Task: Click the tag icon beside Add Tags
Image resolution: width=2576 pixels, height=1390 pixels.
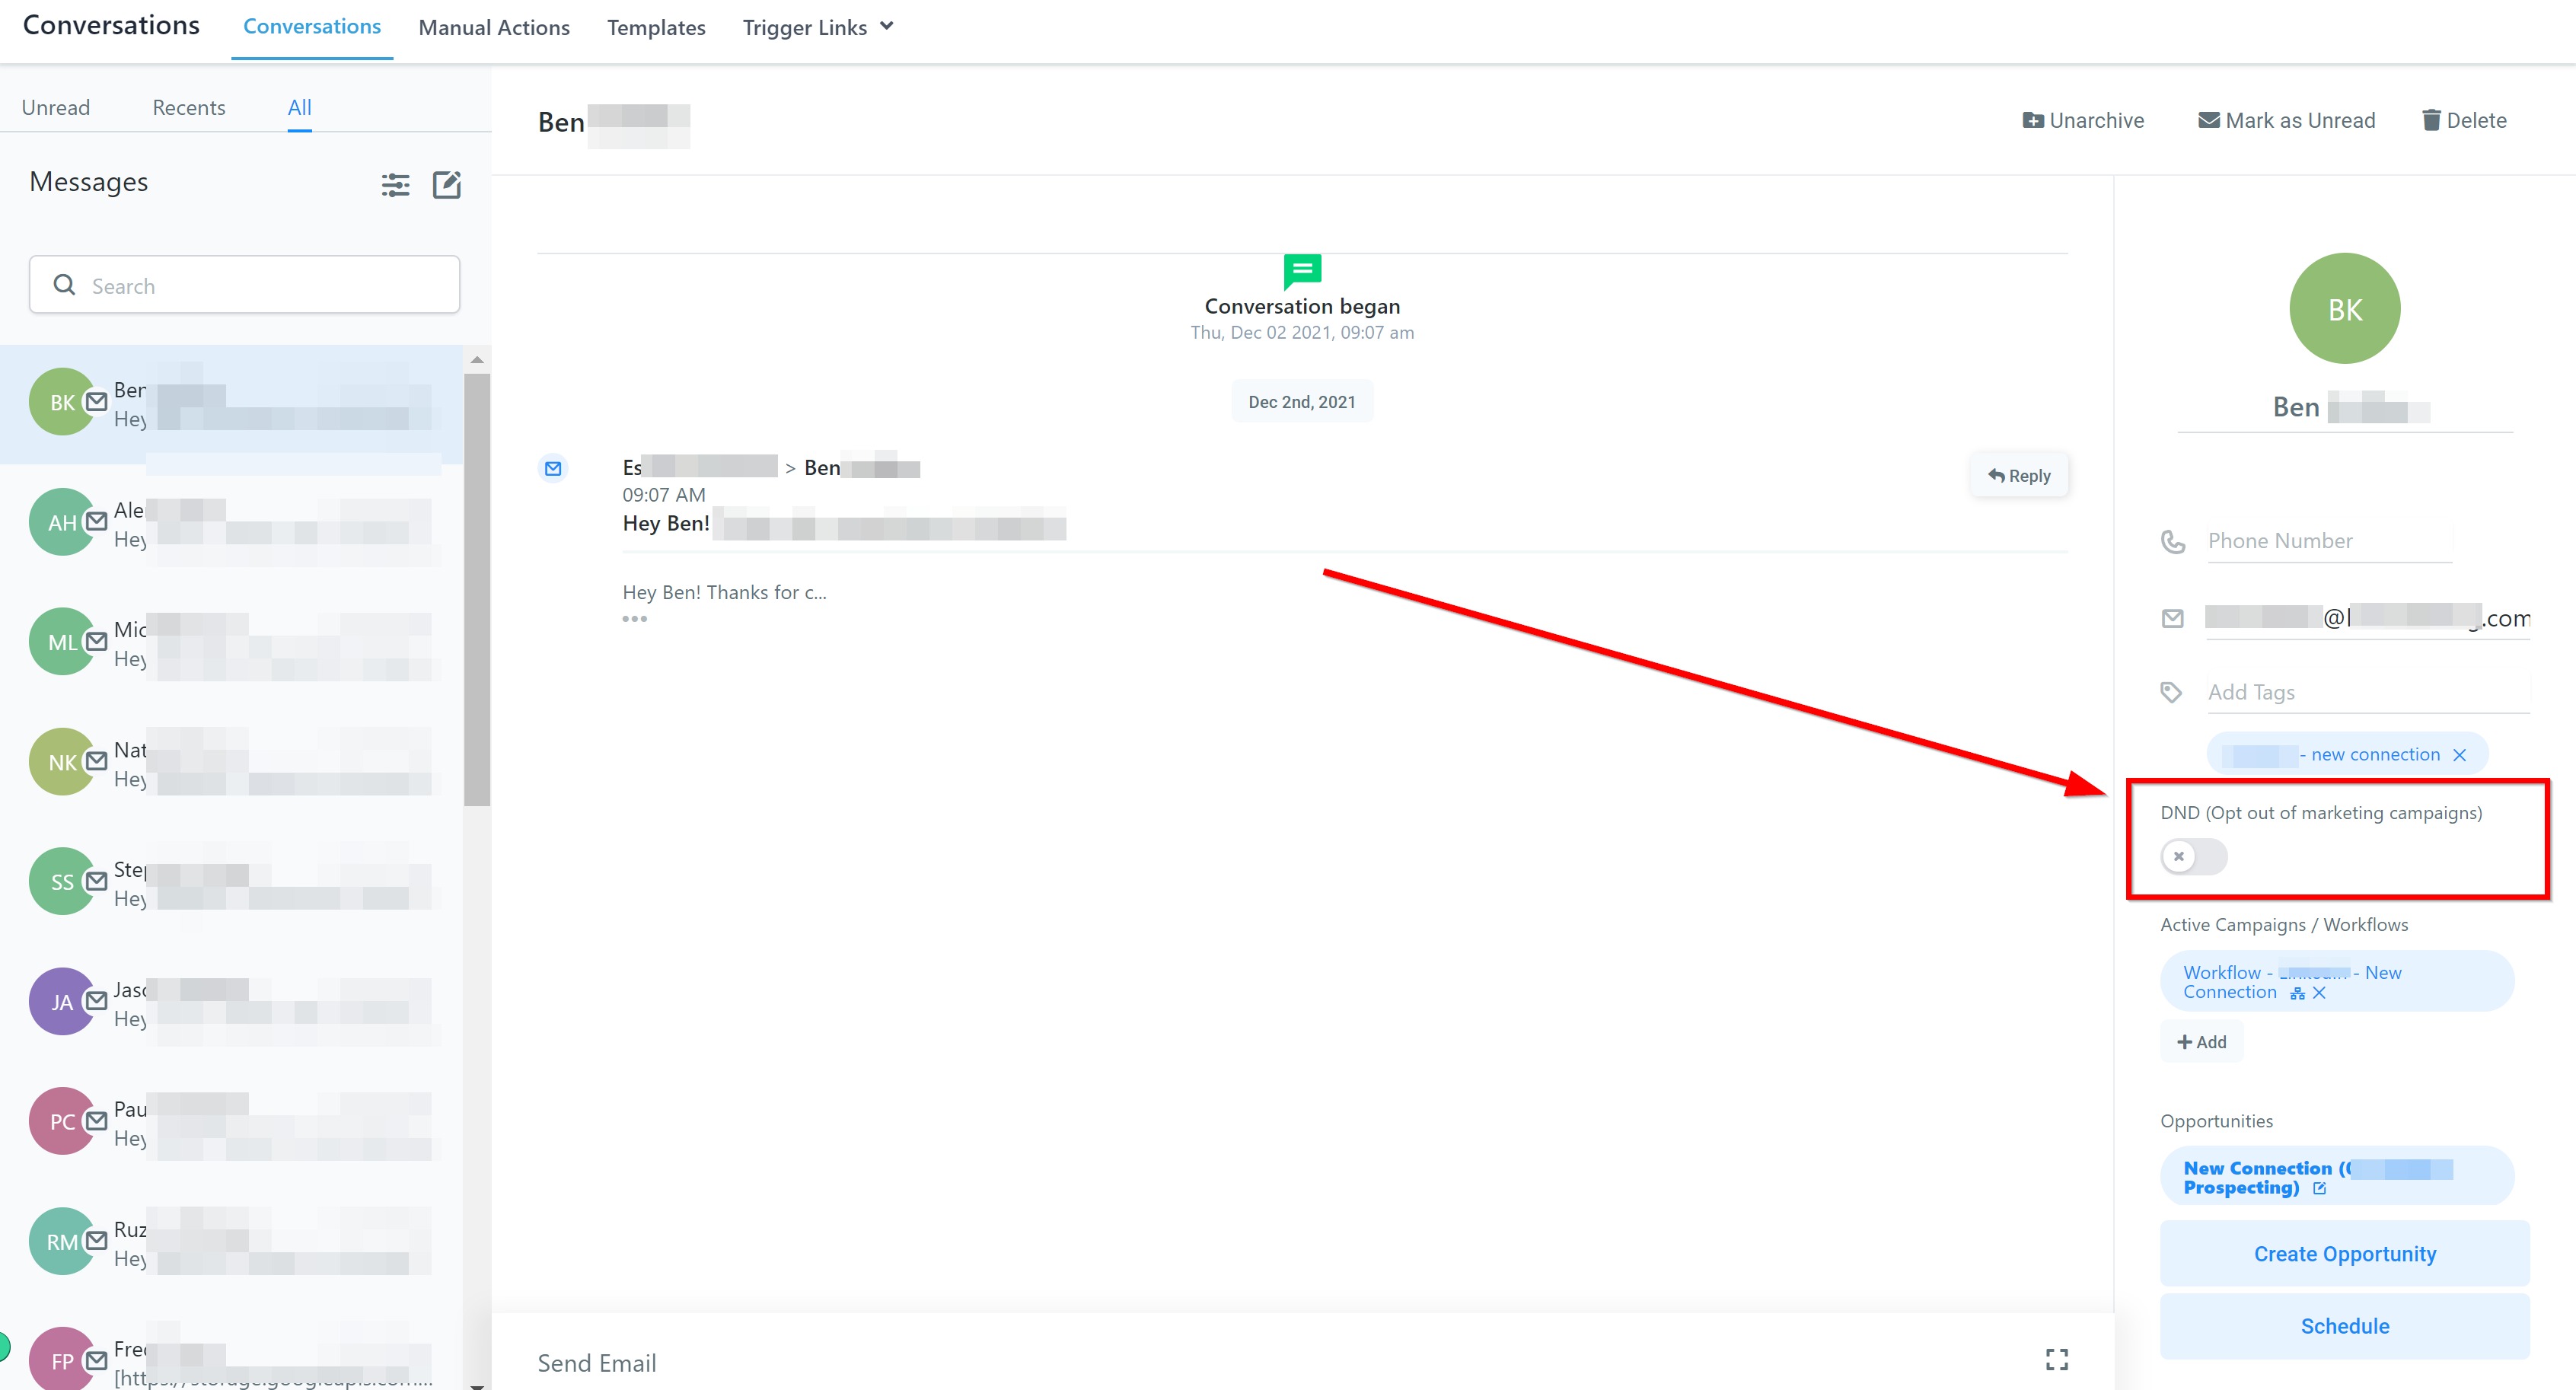Action: tap(2171, 692)
